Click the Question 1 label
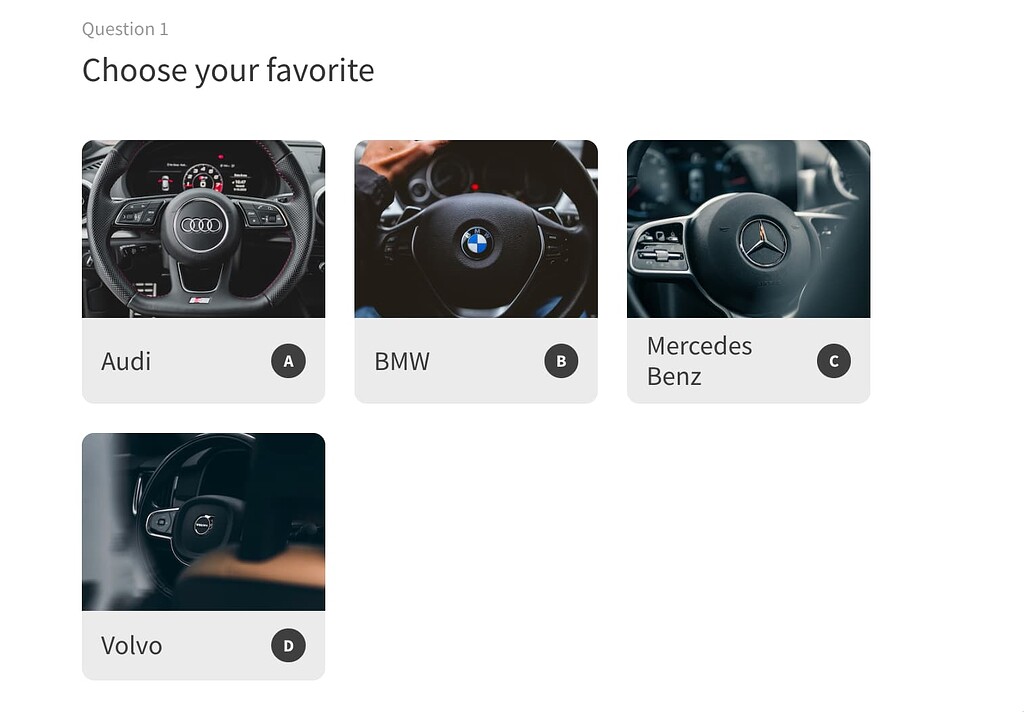Viewport: 1024px width, 712px height. click(x=125, y=29)
